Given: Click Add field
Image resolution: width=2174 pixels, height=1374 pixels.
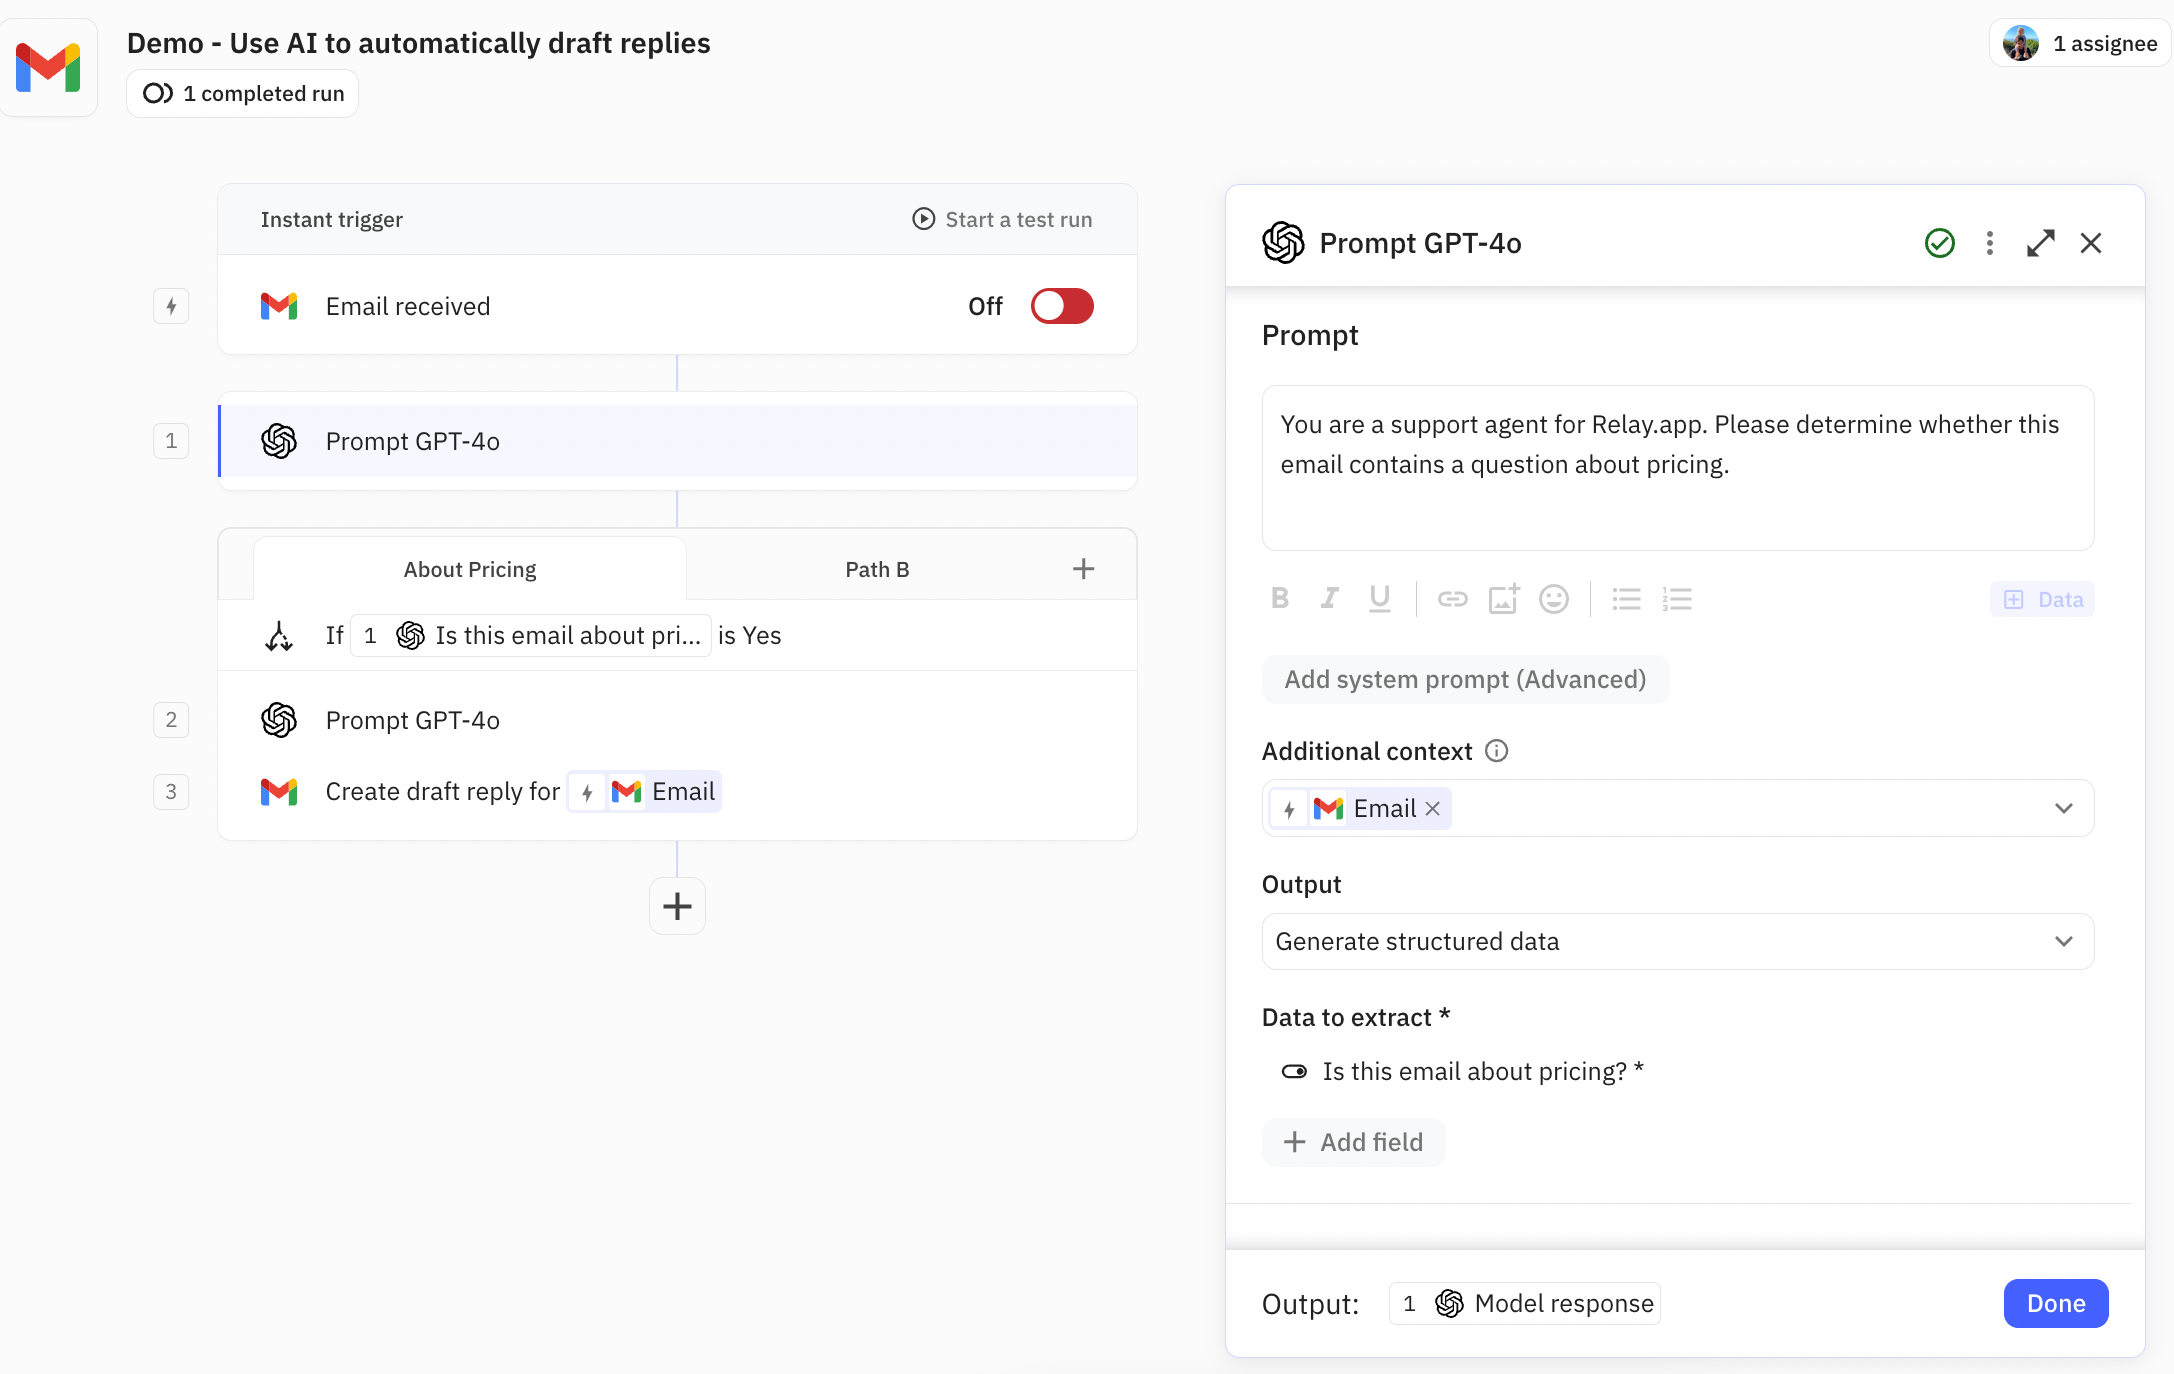Looking at the screenshot, I should (1353, 1142).
